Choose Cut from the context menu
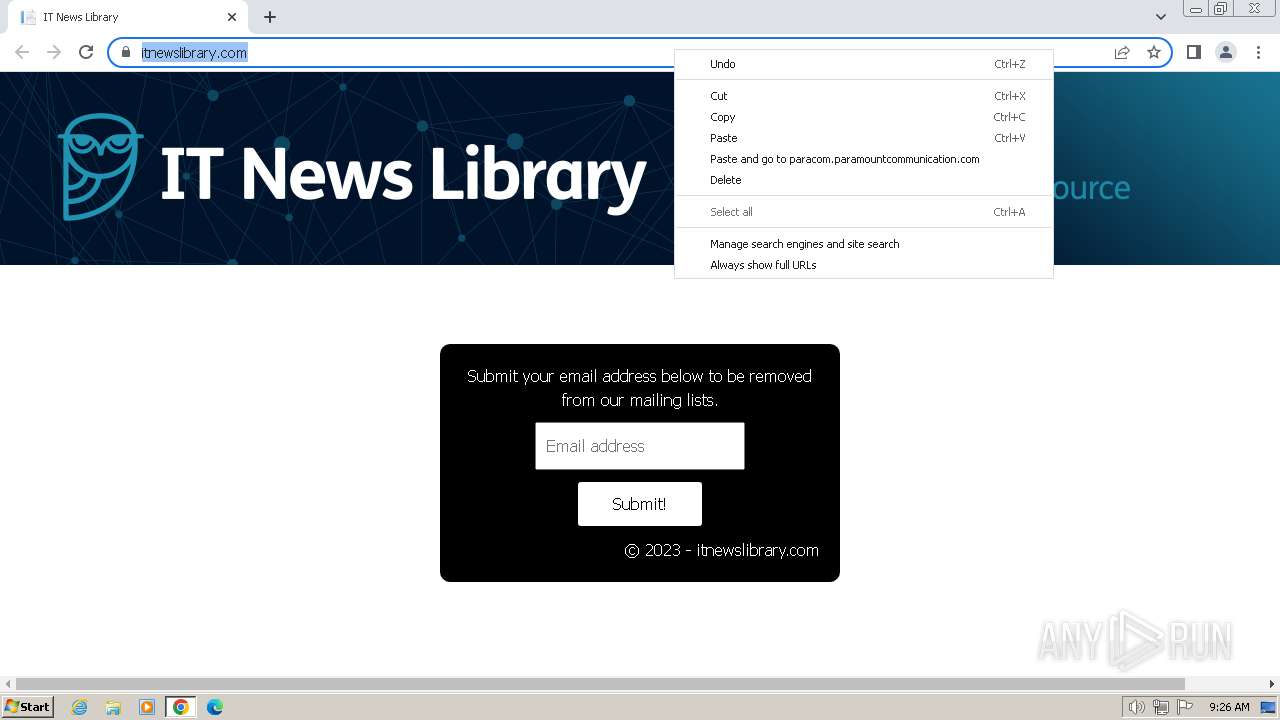1280x720 pixels. (864, 96)
